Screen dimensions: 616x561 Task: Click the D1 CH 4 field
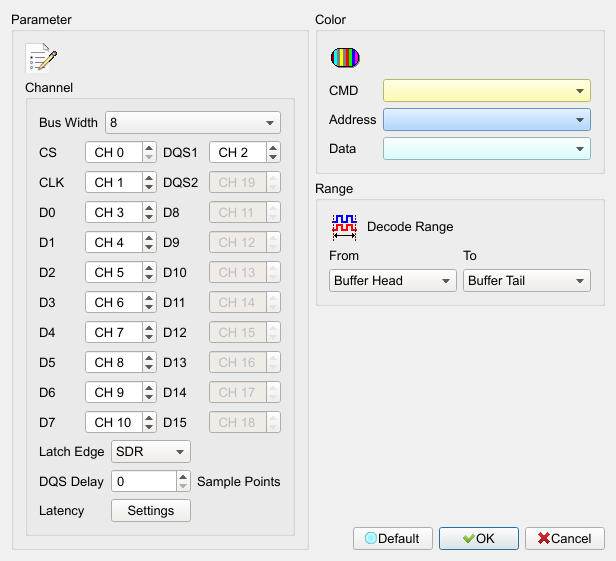point(114,242)
